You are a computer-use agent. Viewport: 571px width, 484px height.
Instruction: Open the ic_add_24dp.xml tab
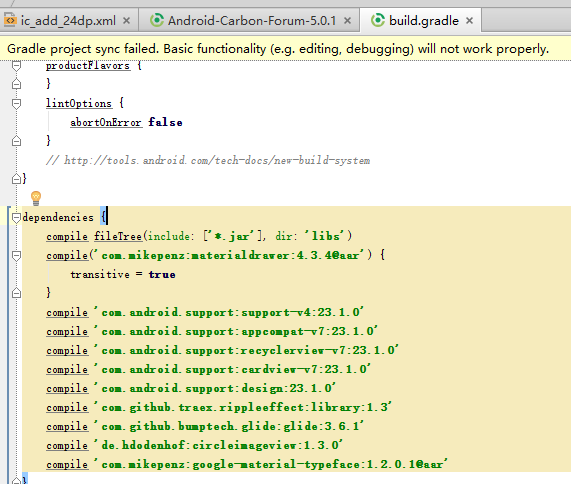click(x=68, y=21)
